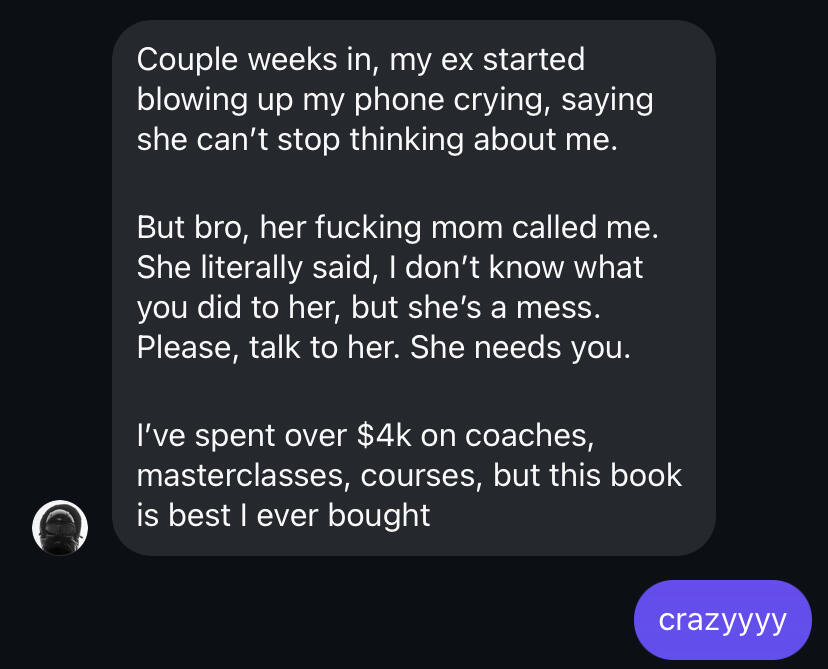Click the text "masterclasses, courses, but this book"
The height and width of the screenshot is (669, 828).
(x=408, y=475)
